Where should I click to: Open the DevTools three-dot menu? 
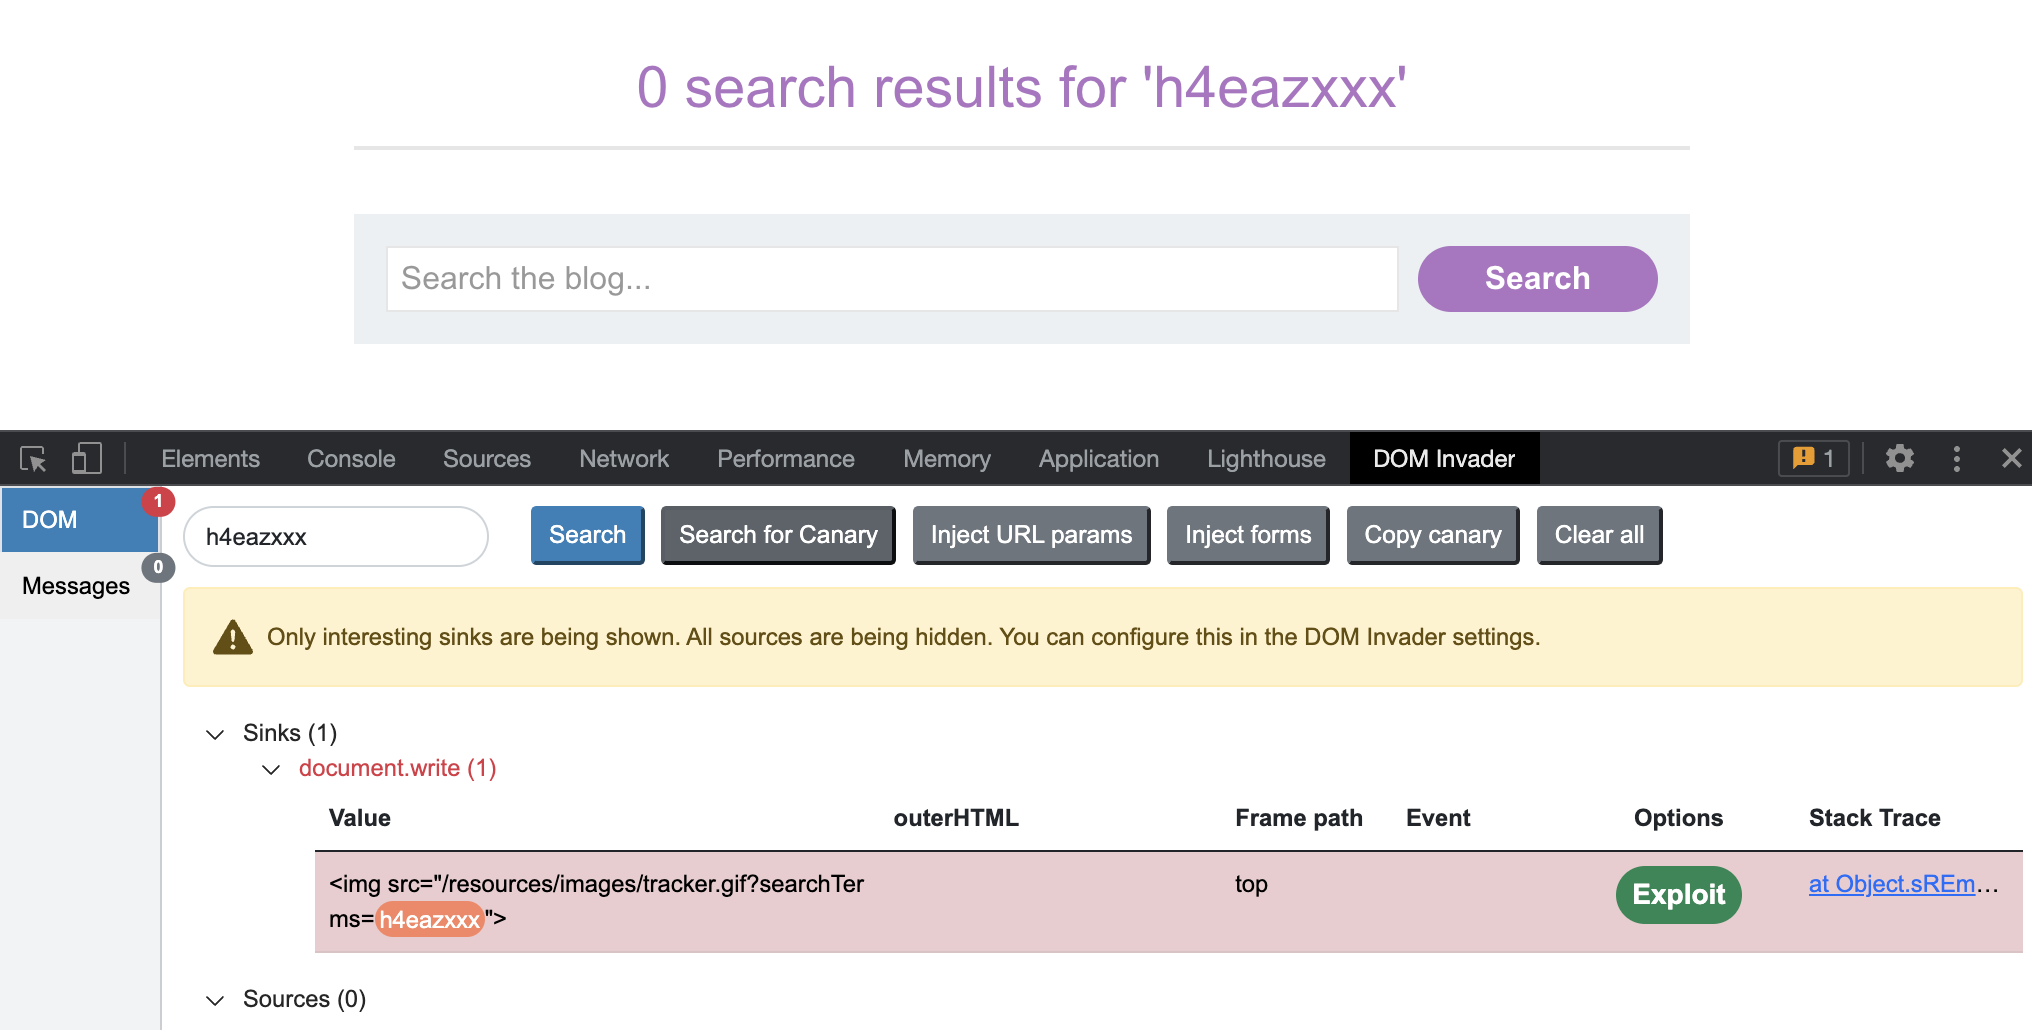pyautogui.click(x=1956, y=459)
